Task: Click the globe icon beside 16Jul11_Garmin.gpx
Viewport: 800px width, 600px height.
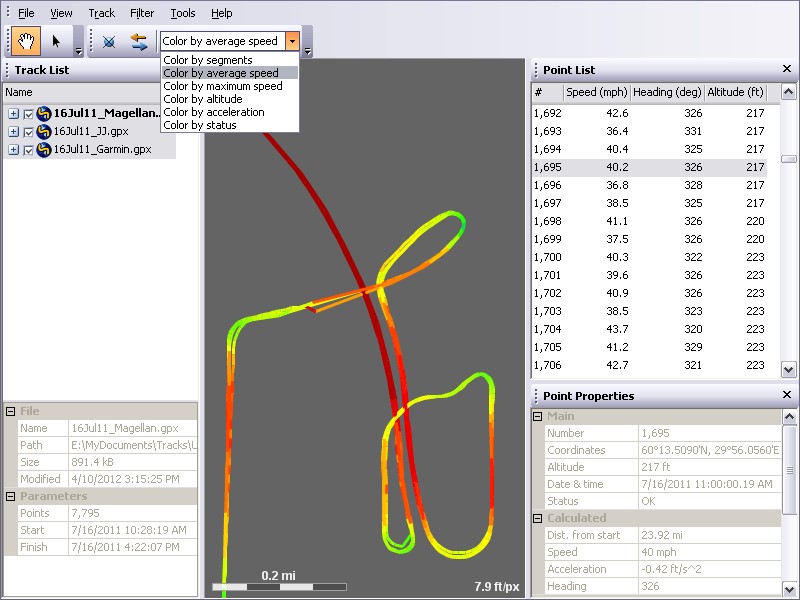Action: [x=45, y=148]
